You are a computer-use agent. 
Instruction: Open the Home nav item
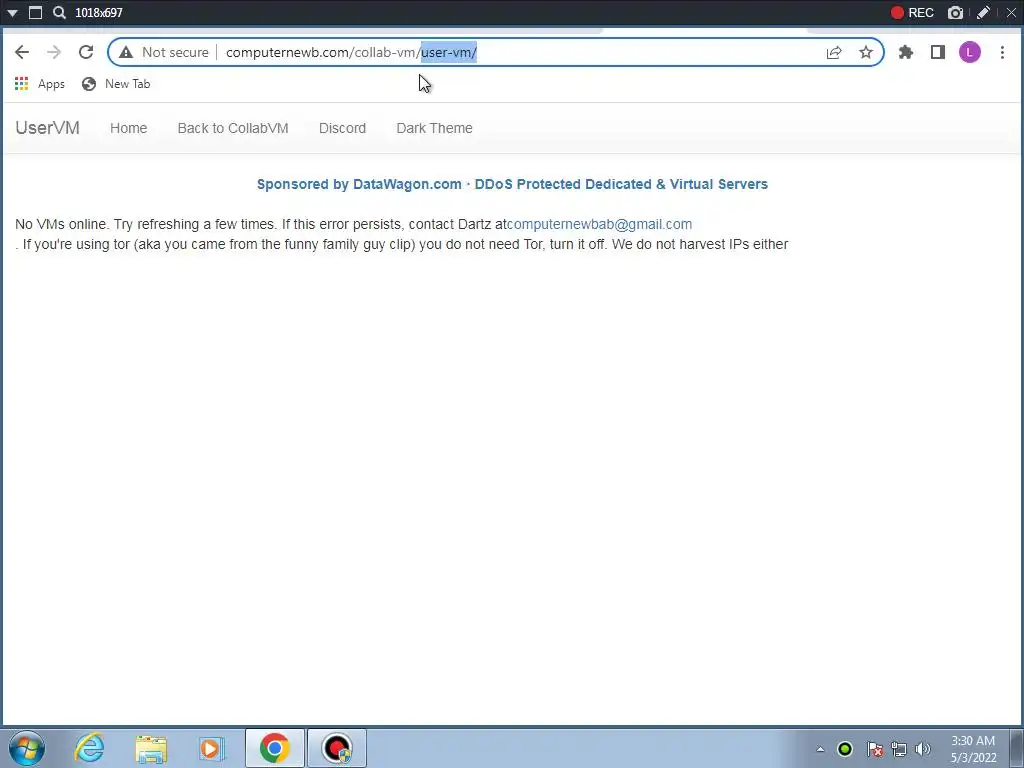coord(129,128)
